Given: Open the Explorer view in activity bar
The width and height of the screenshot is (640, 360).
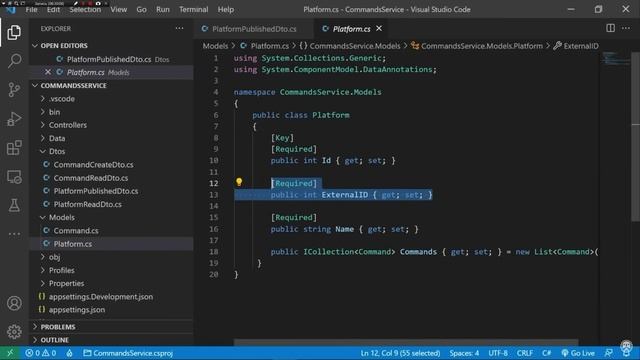Looking at the screenshot, I should (x=14, y=32).
